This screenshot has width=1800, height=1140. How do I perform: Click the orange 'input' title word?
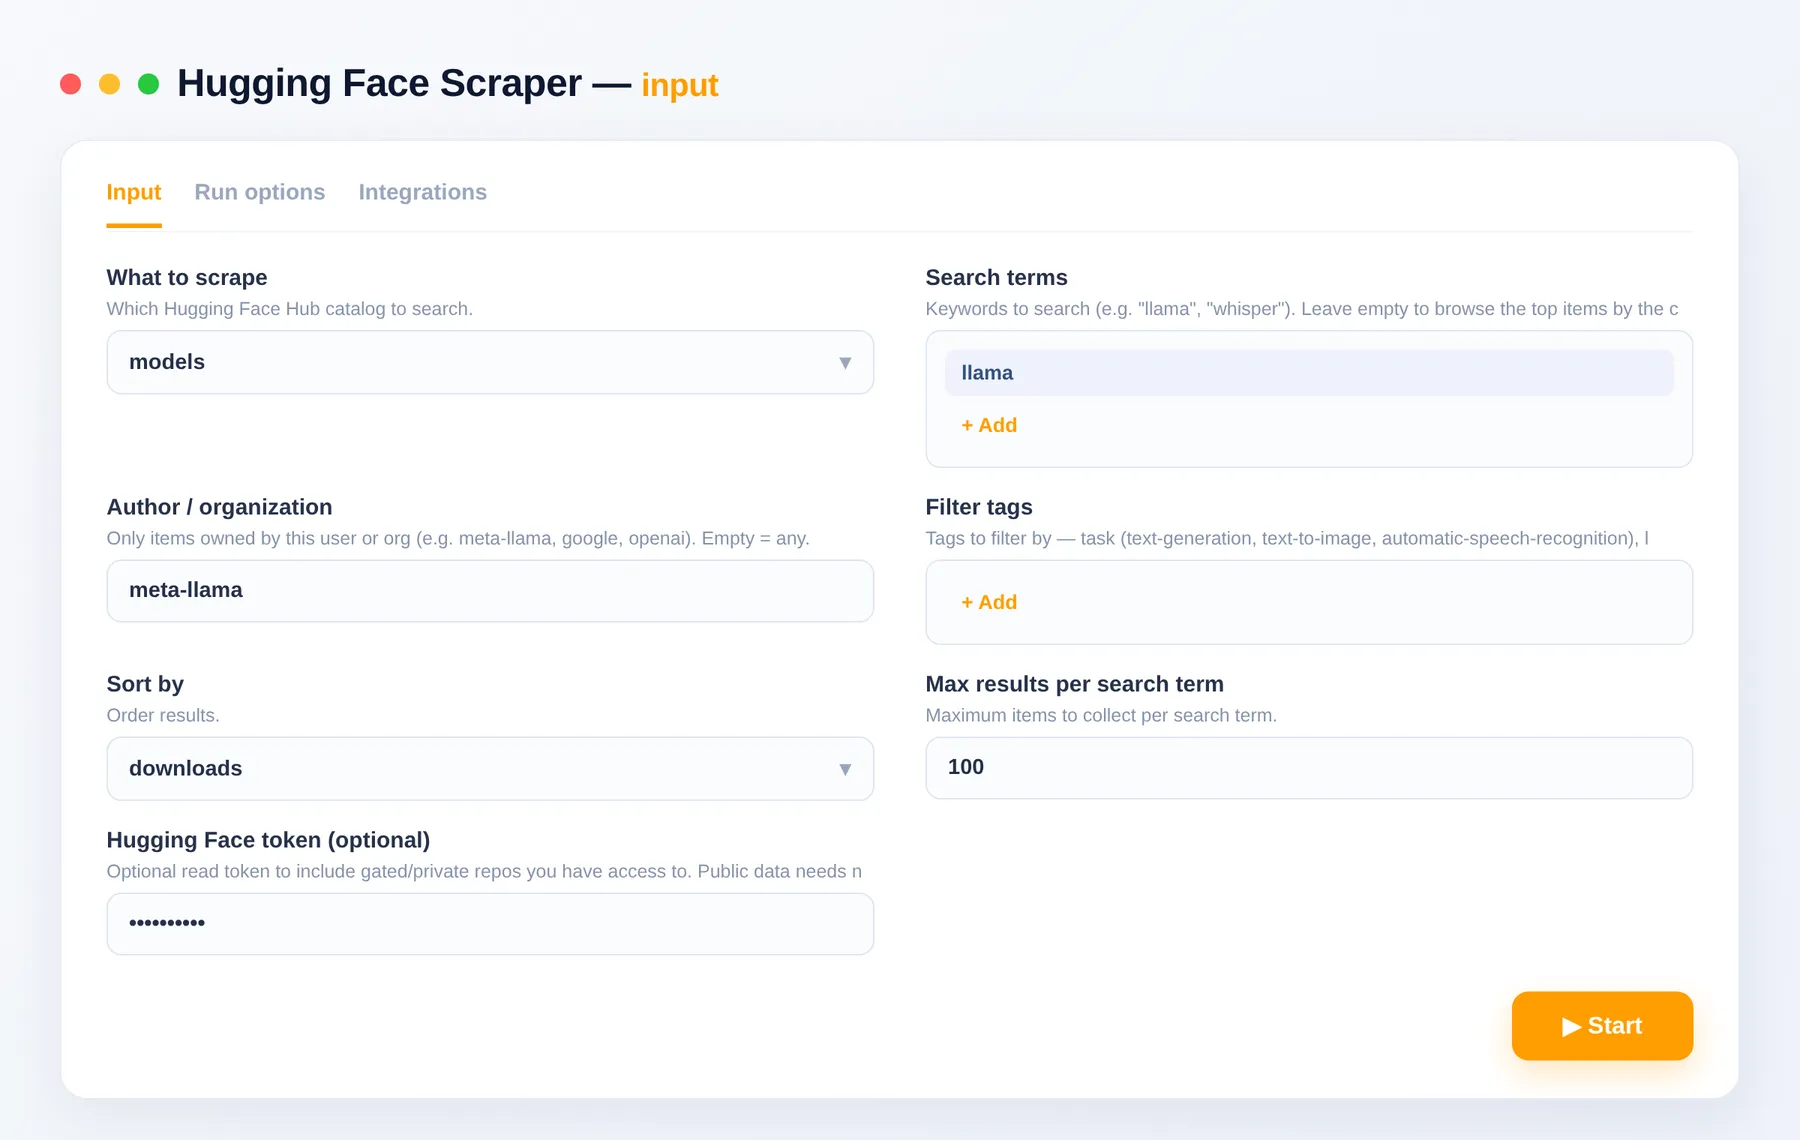coord(680,85)
